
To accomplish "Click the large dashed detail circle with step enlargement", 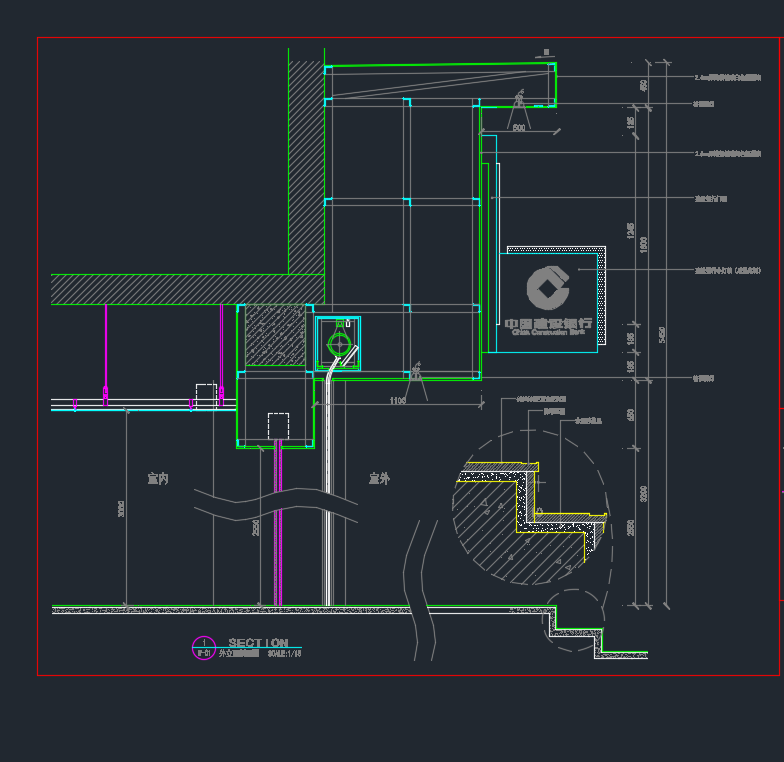I will click(532, 507).
